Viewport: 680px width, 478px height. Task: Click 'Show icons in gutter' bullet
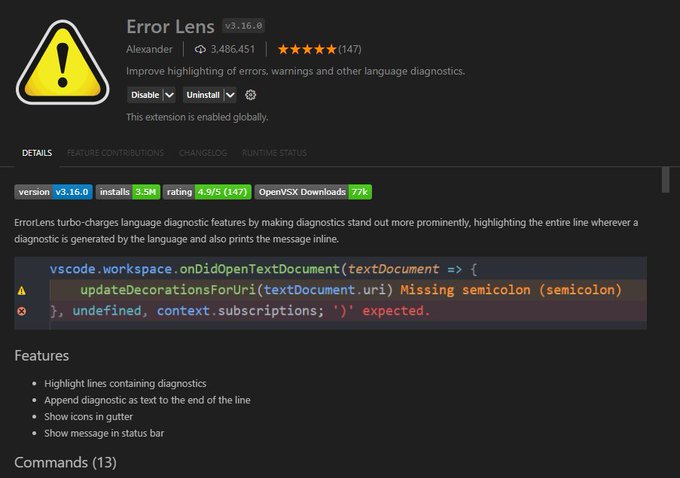pos(88,416)
